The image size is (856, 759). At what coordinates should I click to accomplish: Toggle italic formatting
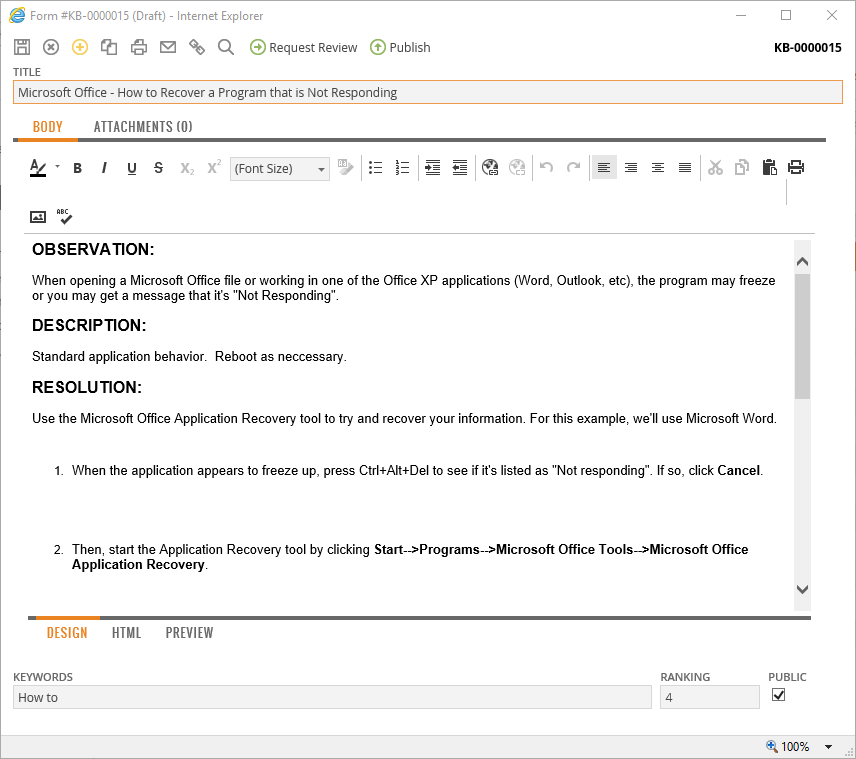(x=104, y=168)
